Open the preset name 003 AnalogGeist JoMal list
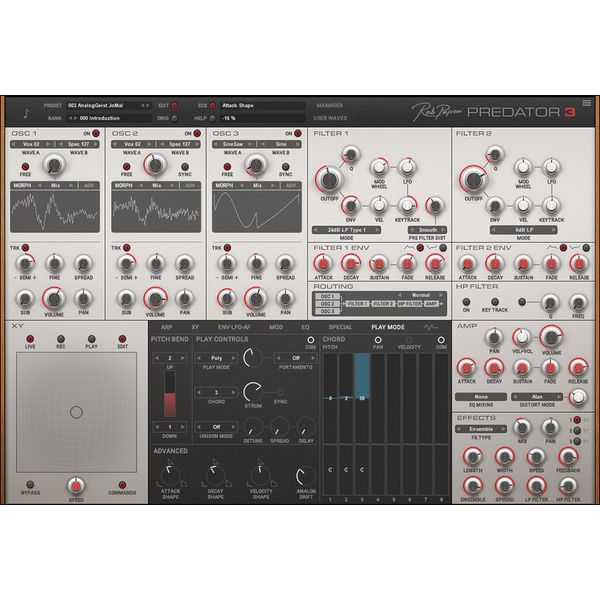This screenshot has width=600, height=600. point(103,106)
